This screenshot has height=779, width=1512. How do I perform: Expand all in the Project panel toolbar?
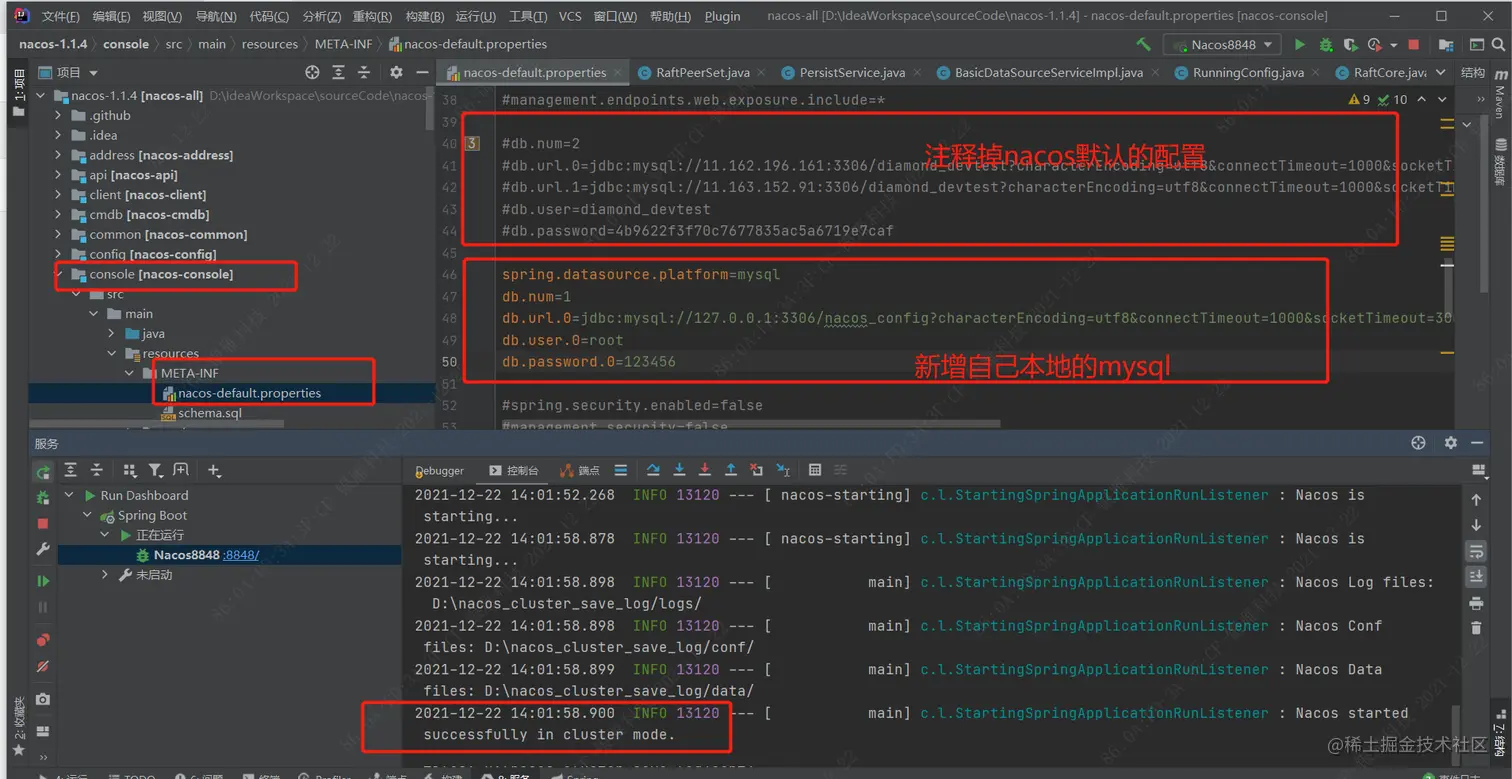pos(338,72)
